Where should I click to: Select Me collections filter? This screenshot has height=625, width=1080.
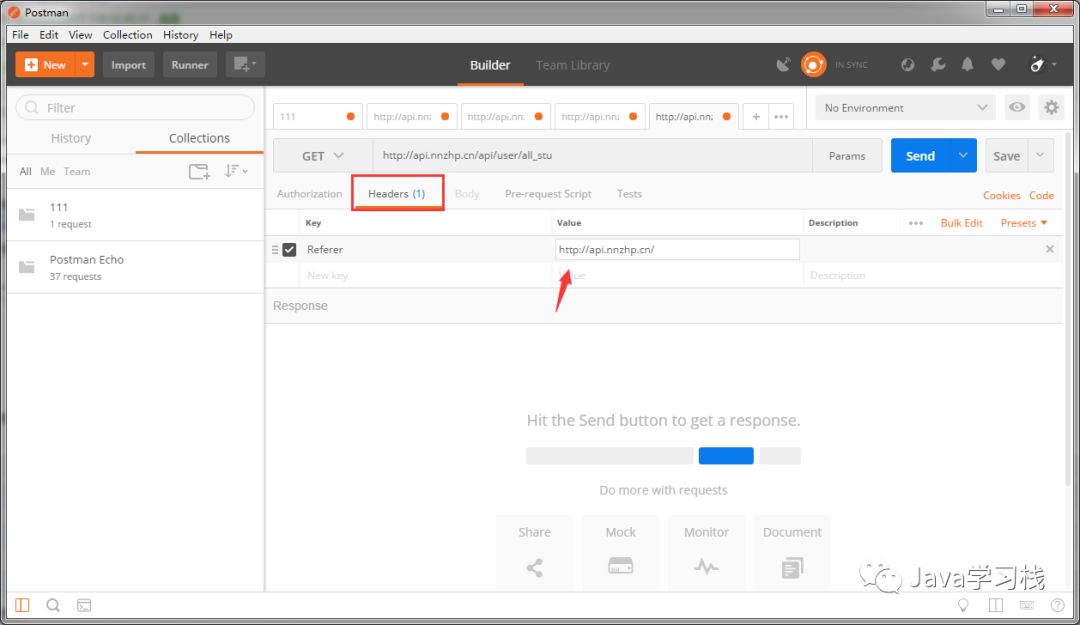click(48, 172)
